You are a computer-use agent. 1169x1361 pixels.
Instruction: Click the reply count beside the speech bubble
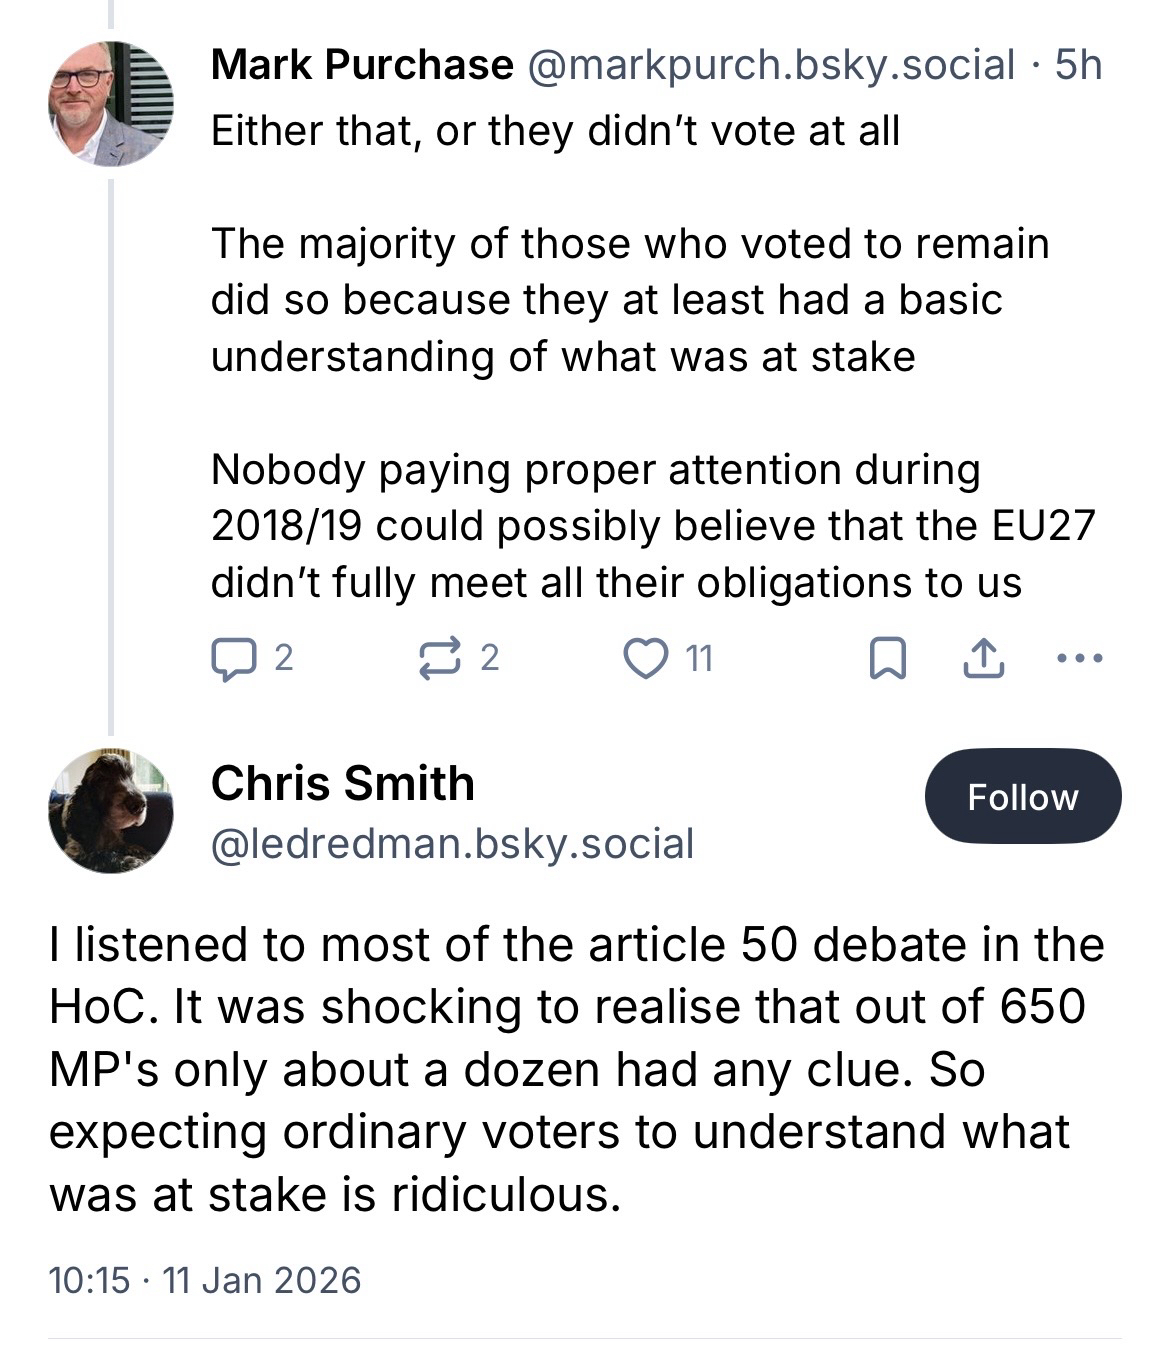(x=284, y=659)
